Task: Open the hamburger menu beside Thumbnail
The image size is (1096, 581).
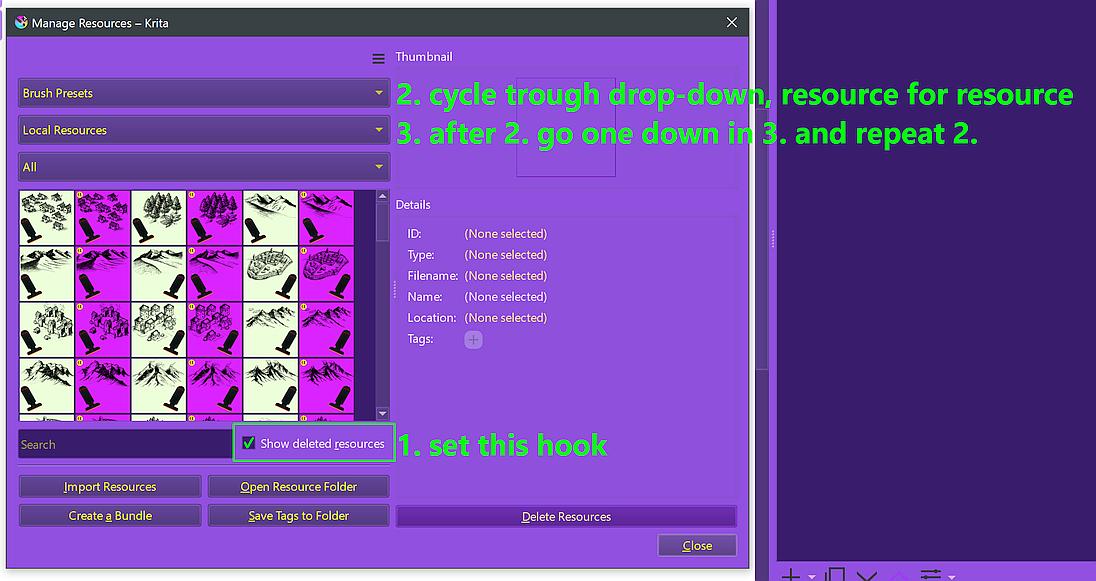Action: (378, 59)
